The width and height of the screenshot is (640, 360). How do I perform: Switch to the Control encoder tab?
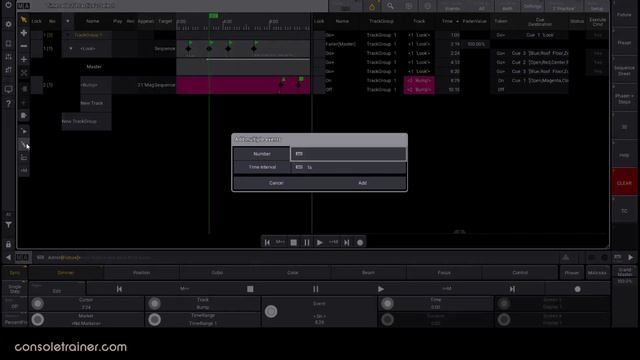pos(520,273)
